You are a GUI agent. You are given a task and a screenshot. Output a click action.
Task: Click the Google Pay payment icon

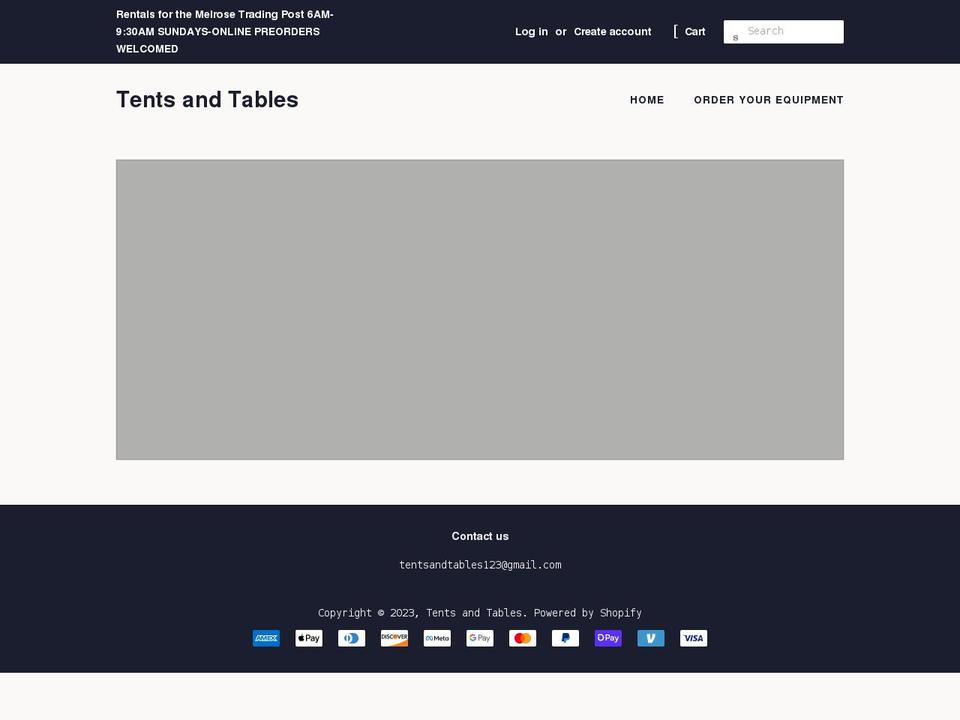[x=480, y=638]
